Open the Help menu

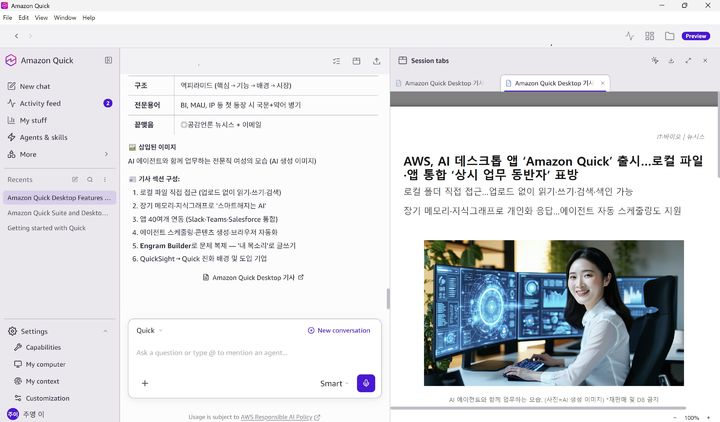coord(89,17)
